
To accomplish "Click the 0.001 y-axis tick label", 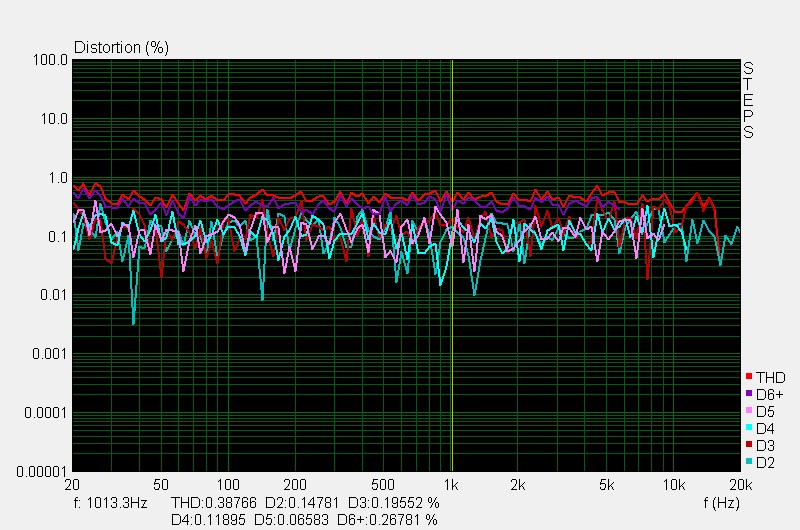I will 50,354.
